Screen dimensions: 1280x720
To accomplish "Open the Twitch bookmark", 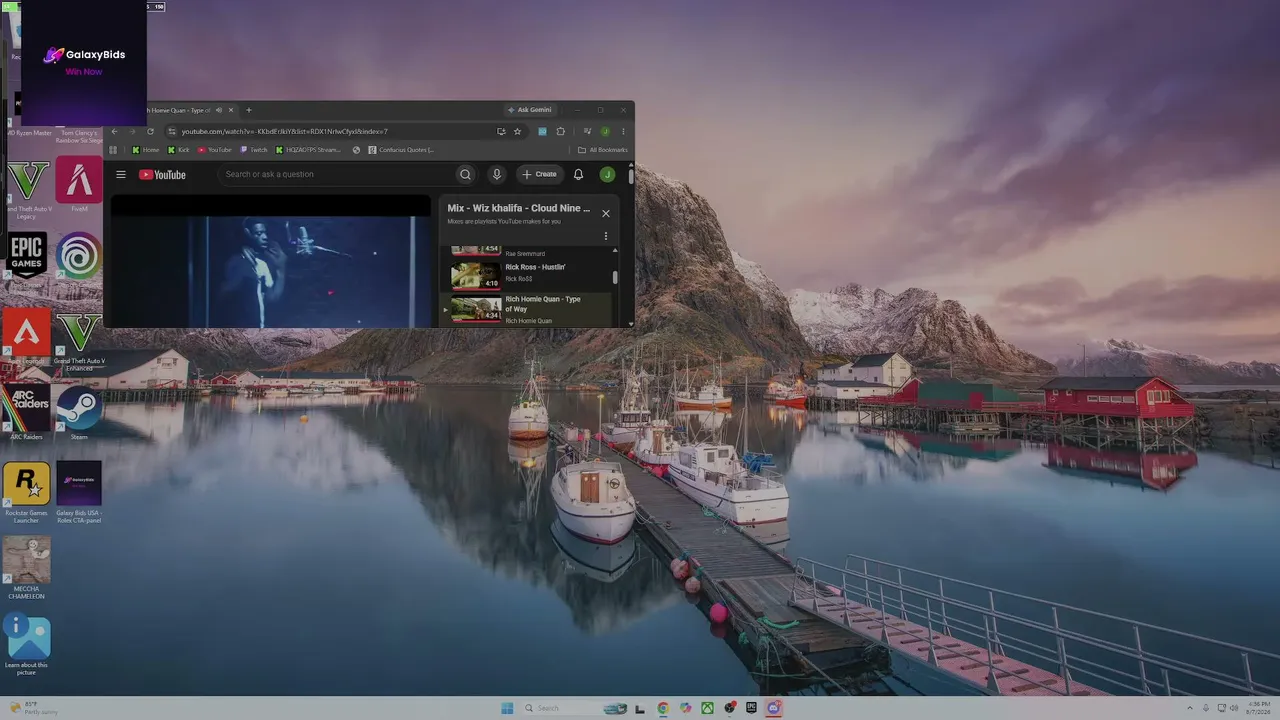I will [x=254, y=150].
